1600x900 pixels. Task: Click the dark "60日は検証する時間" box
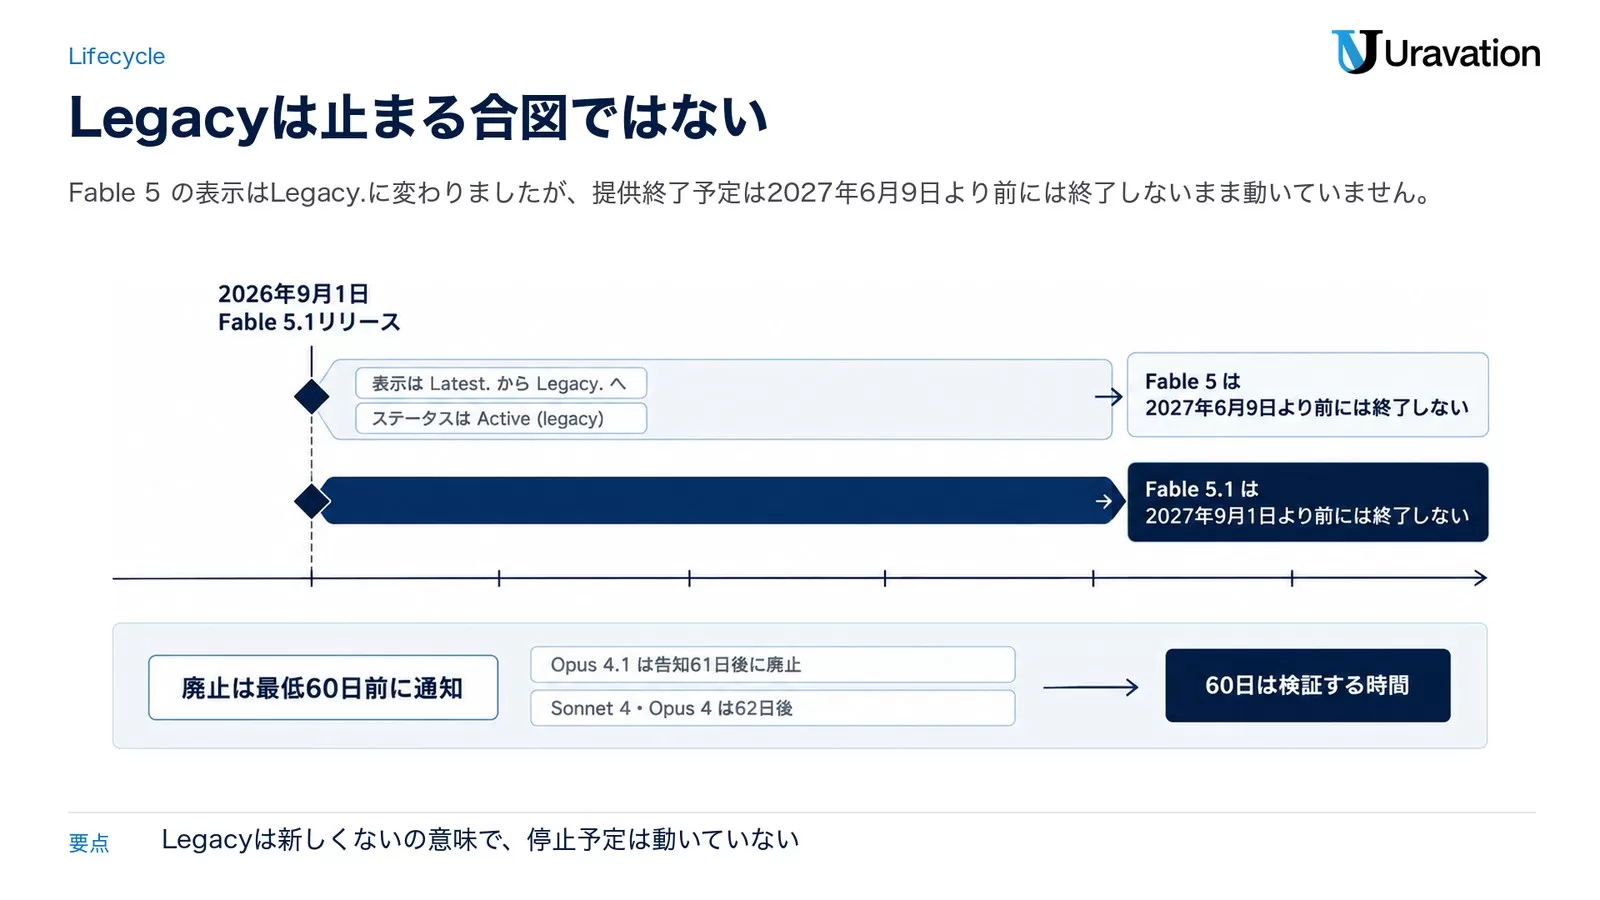1307,686
